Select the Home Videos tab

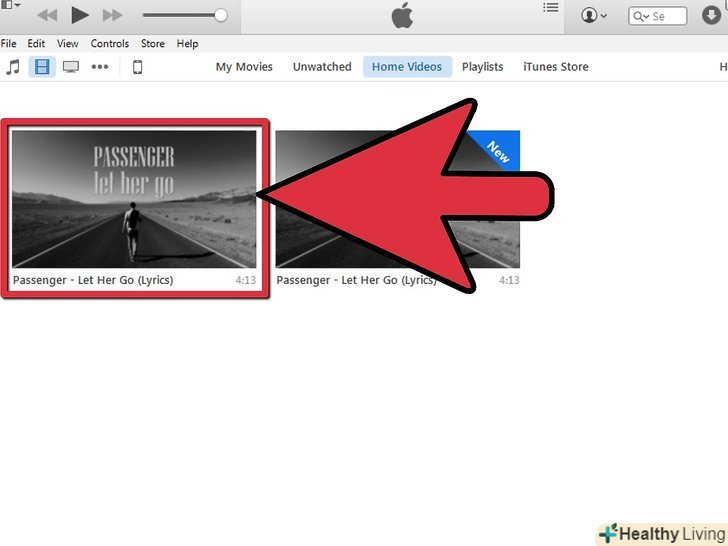coord(407,67)
